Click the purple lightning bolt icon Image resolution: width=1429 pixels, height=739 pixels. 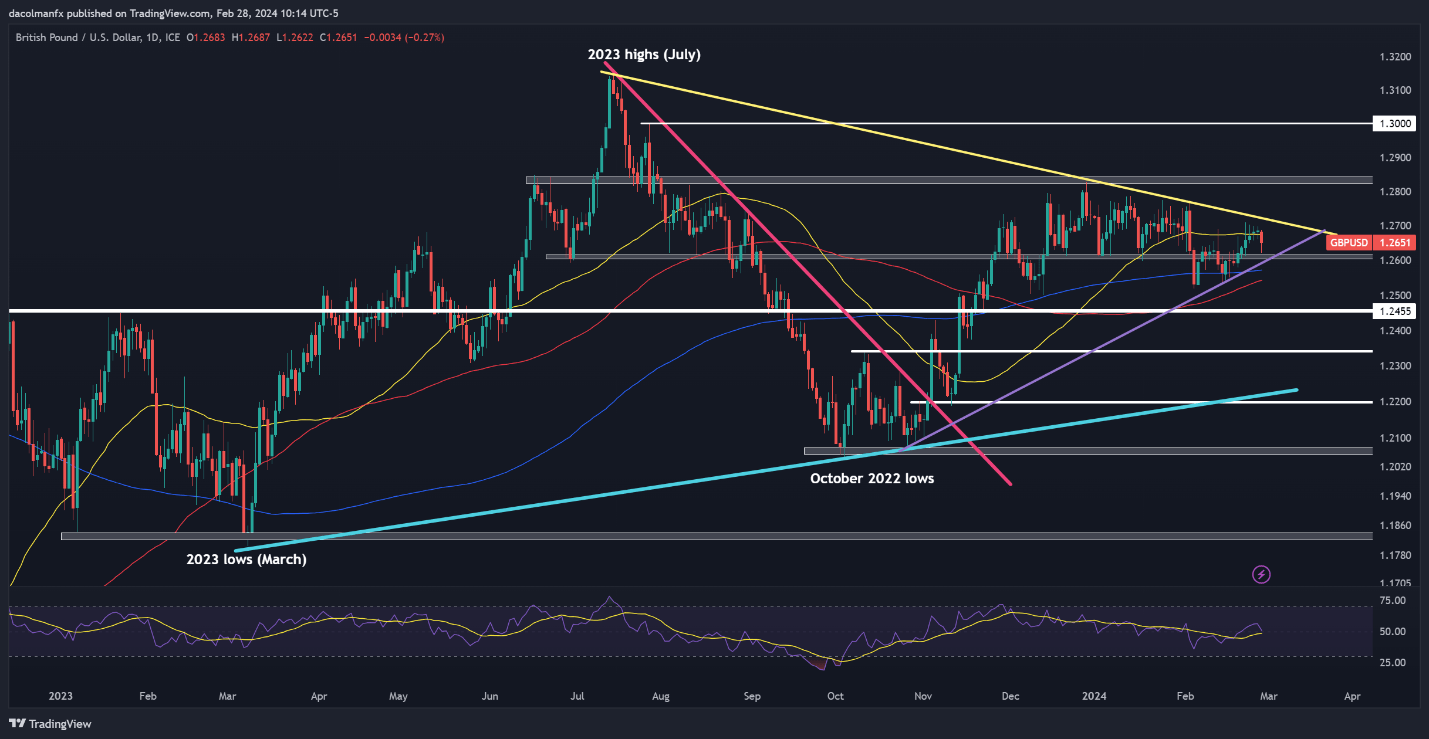tap(1261, 574)
